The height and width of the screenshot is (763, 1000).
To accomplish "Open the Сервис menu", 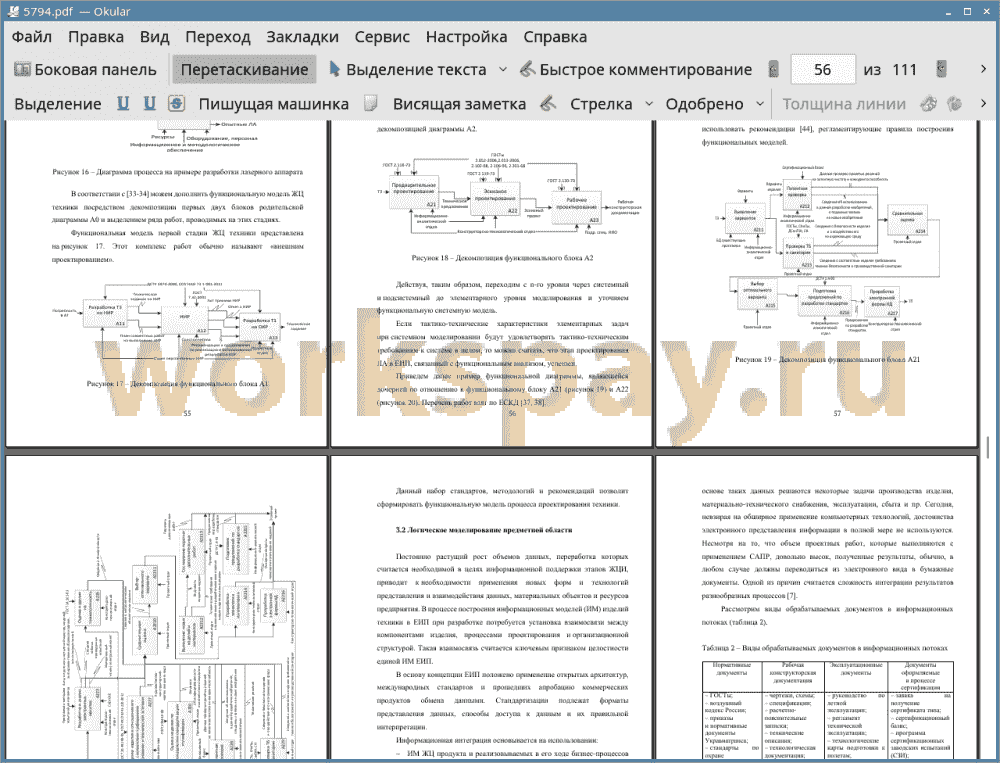I will point(382,37).
